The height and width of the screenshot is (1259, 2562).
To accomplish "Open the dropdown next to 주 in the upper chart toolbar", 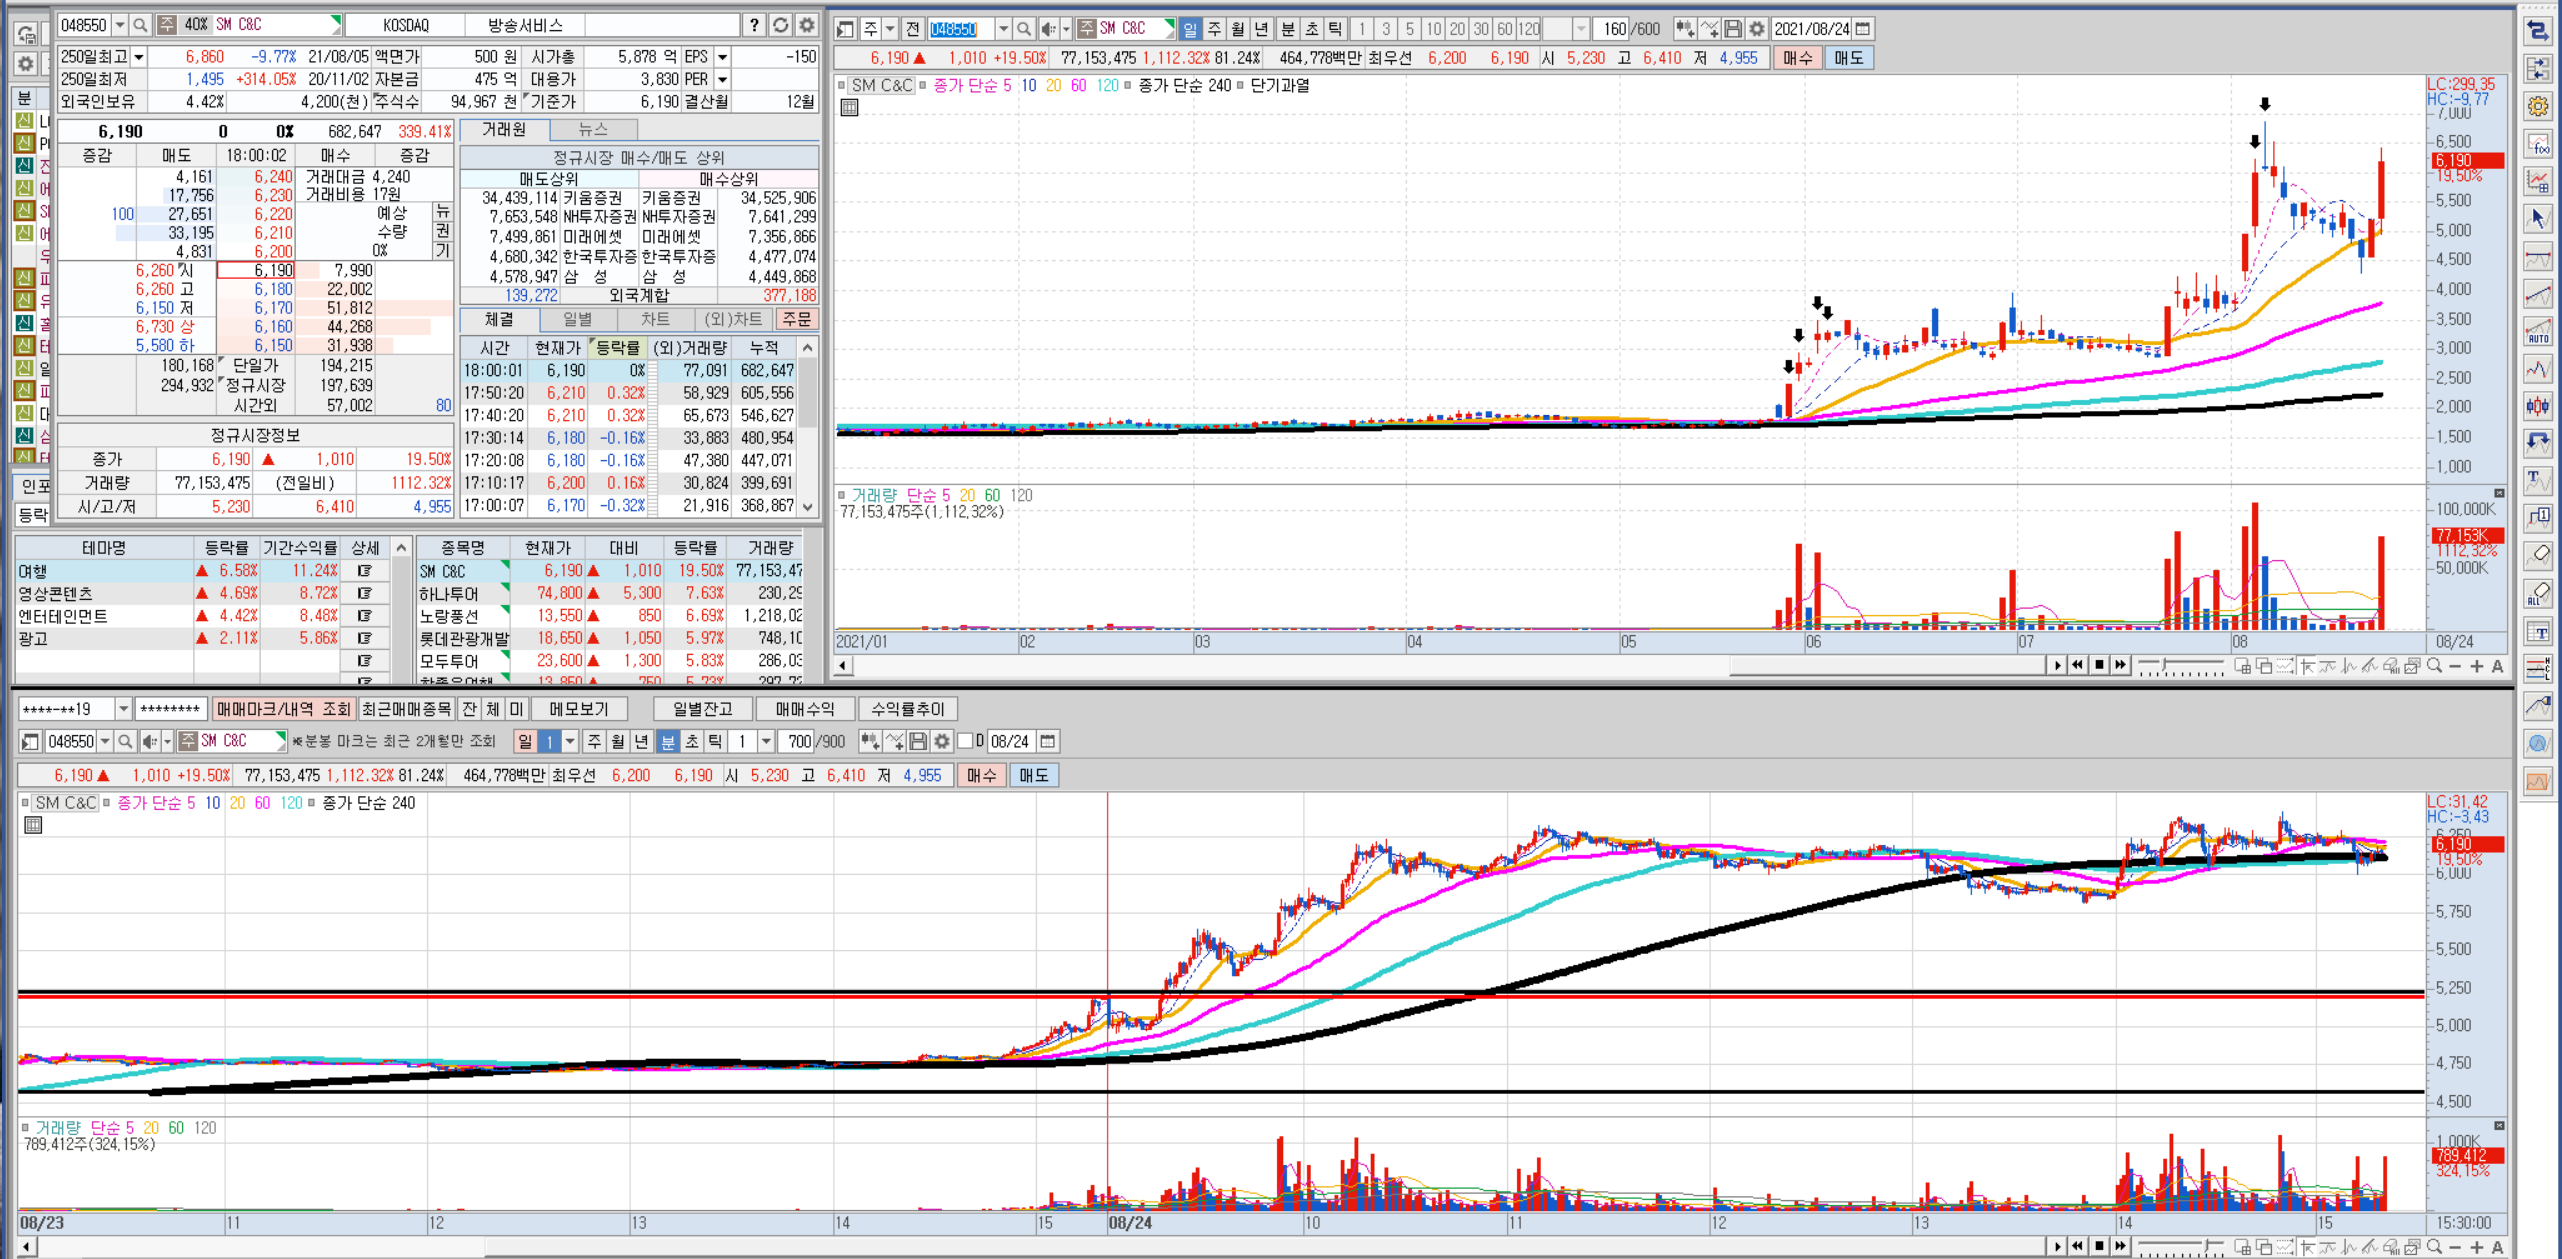I will pyautogui.click(x=890, y=29).
